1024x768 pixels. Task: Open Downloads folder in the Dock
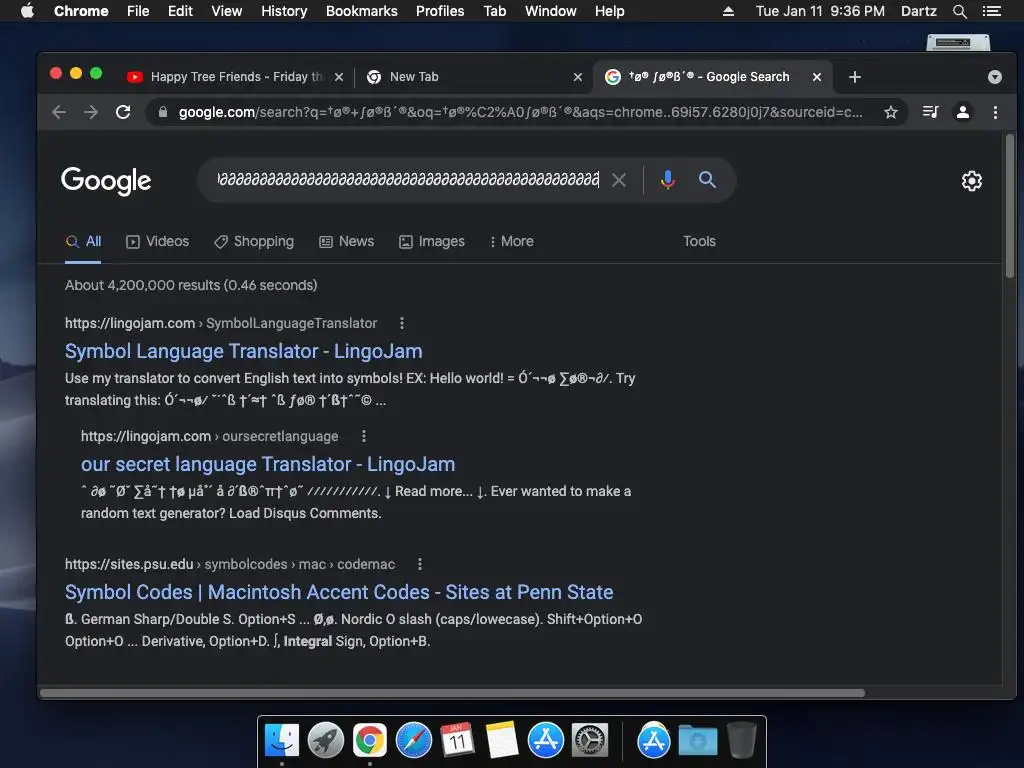pyautogui.click(x=697, y=741)
